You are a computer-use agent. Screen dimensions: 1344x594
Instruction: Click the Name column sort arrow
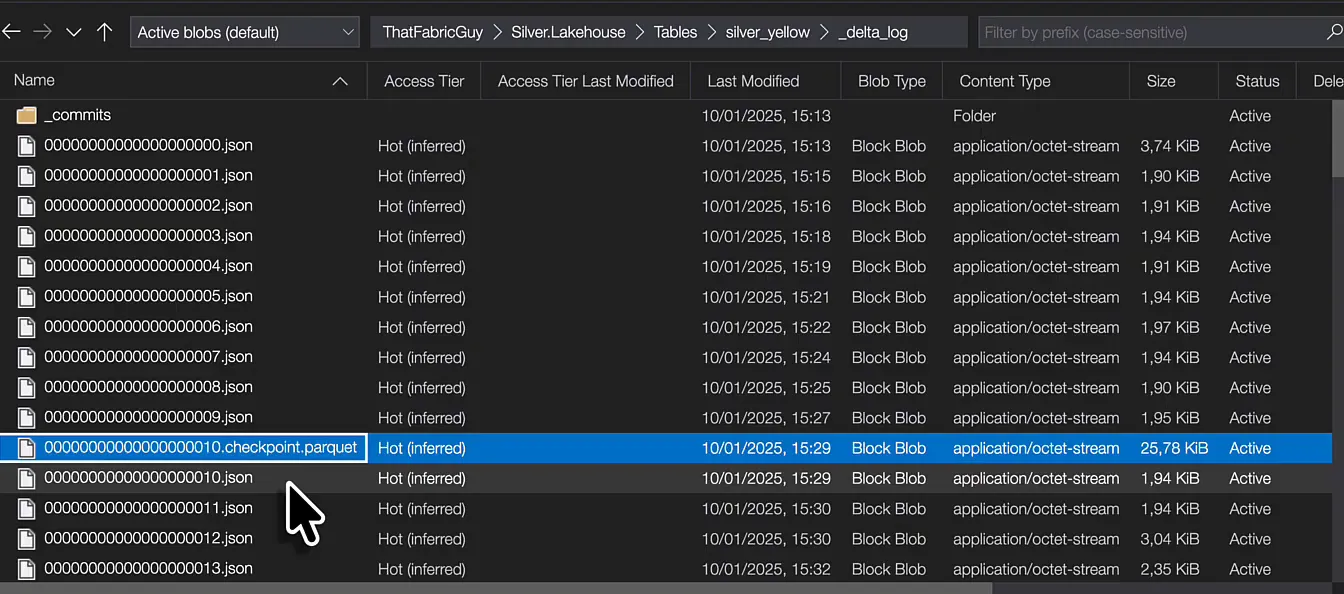pos(340,81)
